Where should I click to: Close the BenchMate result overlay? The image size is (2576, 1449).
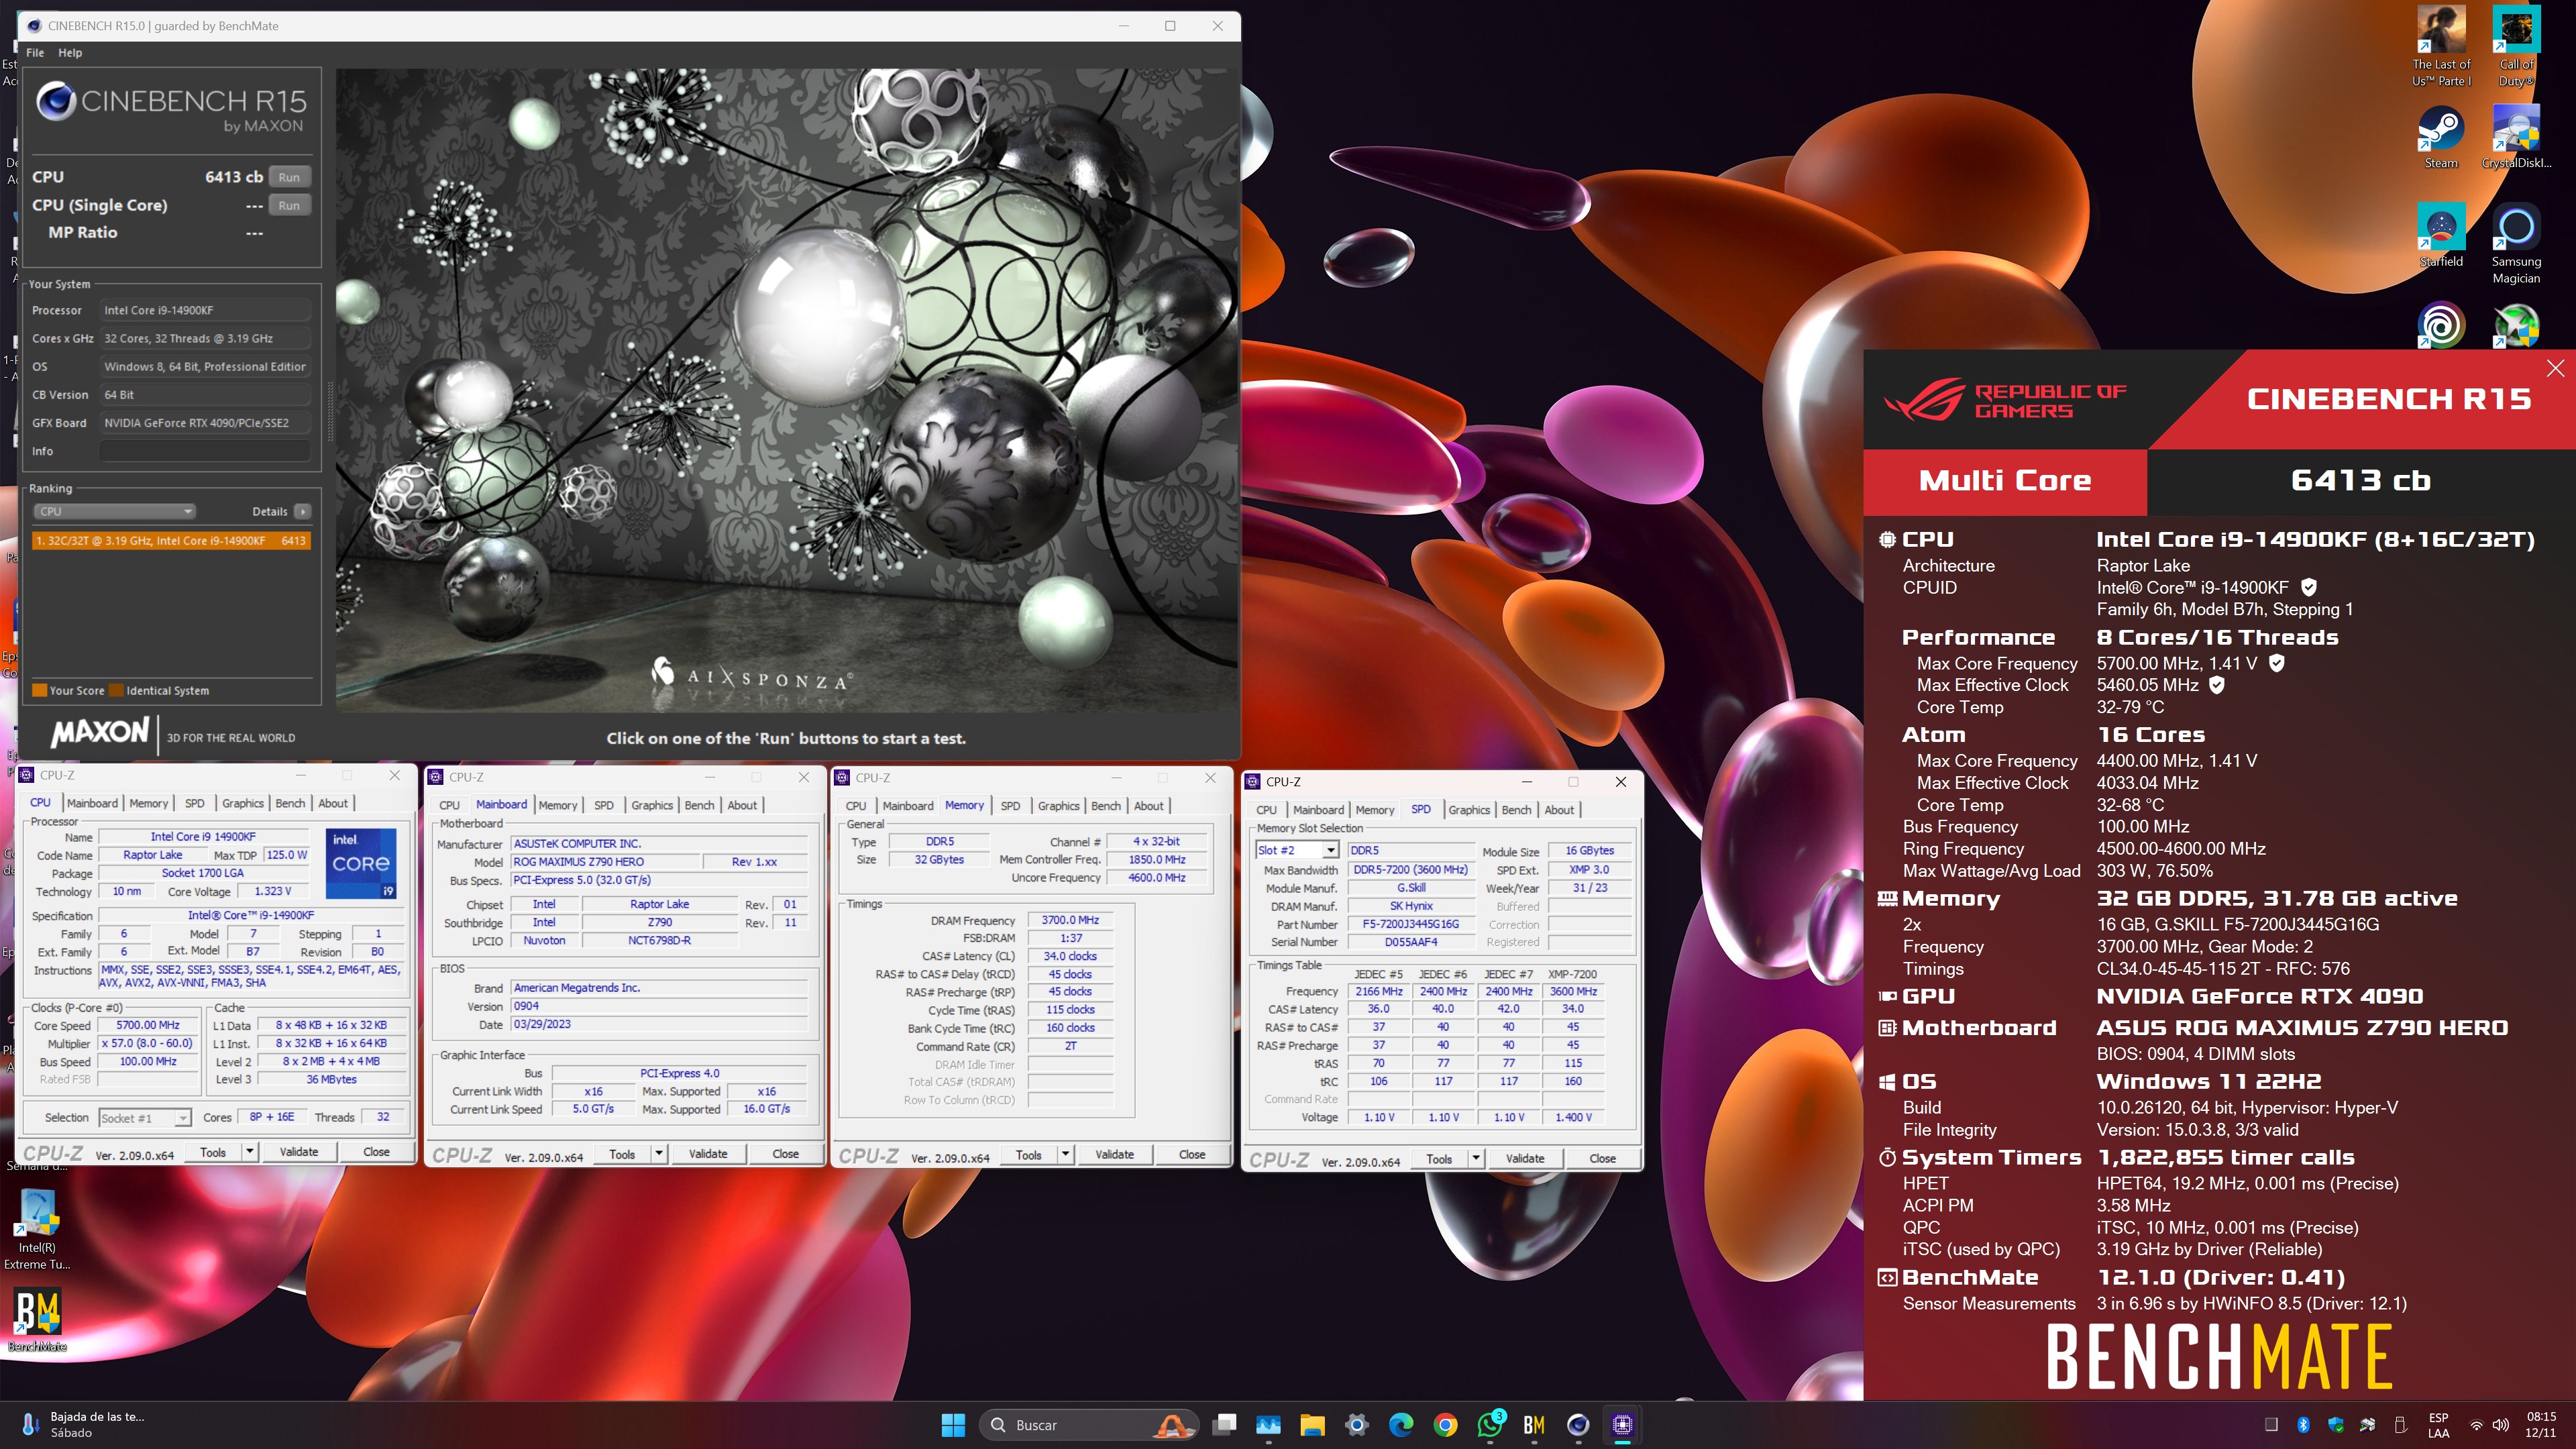2555,368
